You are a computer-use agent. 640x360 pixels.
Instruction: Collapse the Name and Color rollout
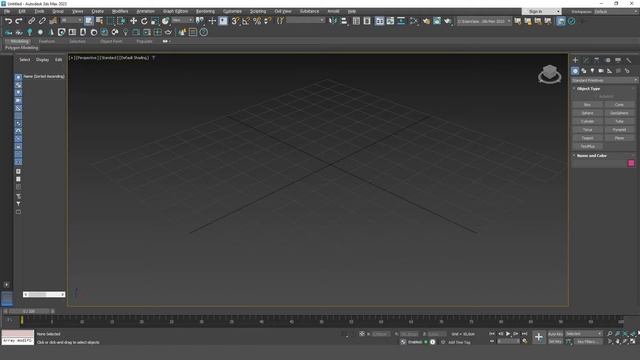pos(591,156)
